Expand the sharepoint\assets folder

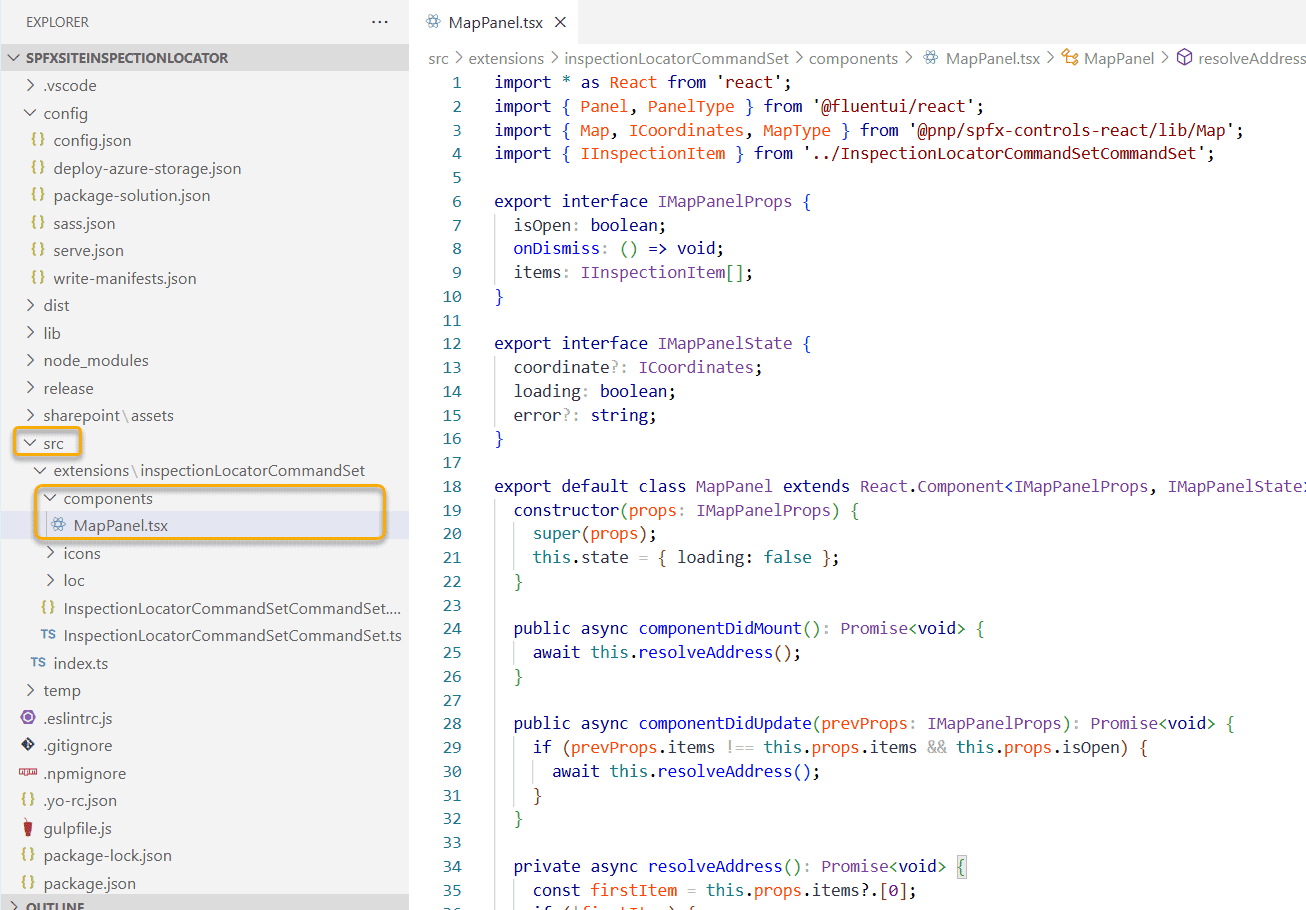(30, 415)
